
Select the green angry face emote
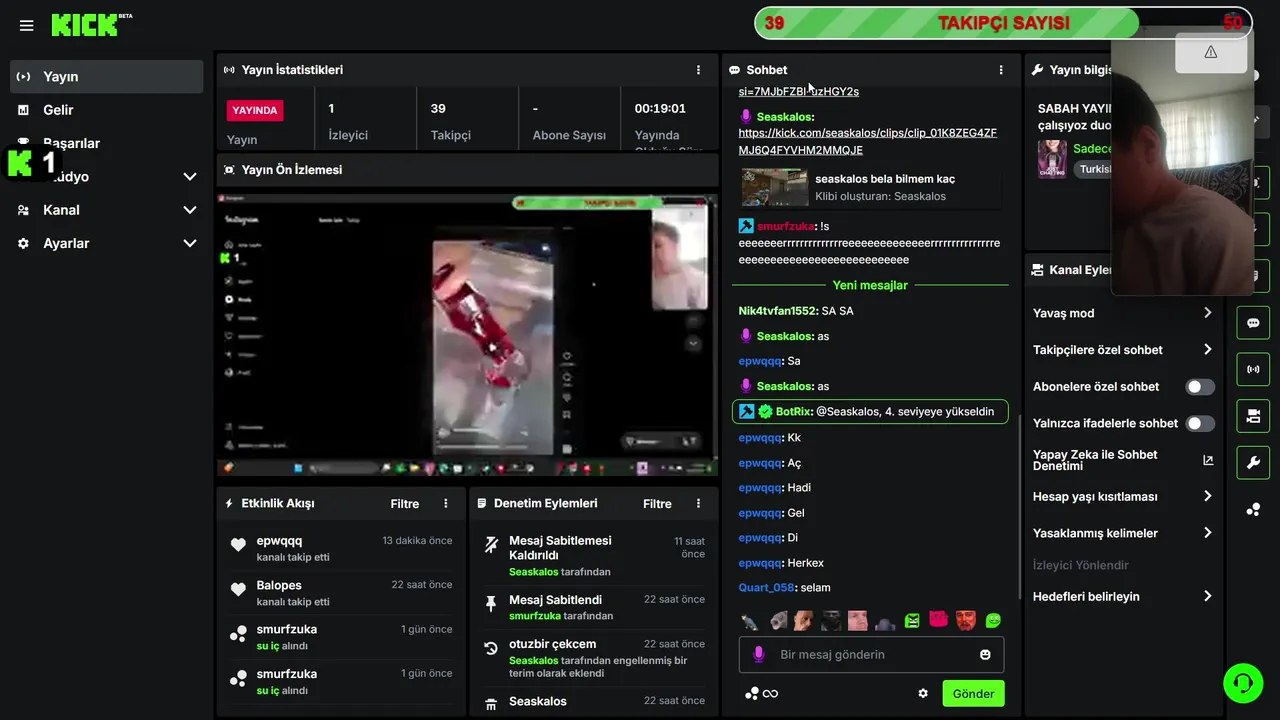tap(912, 620)
